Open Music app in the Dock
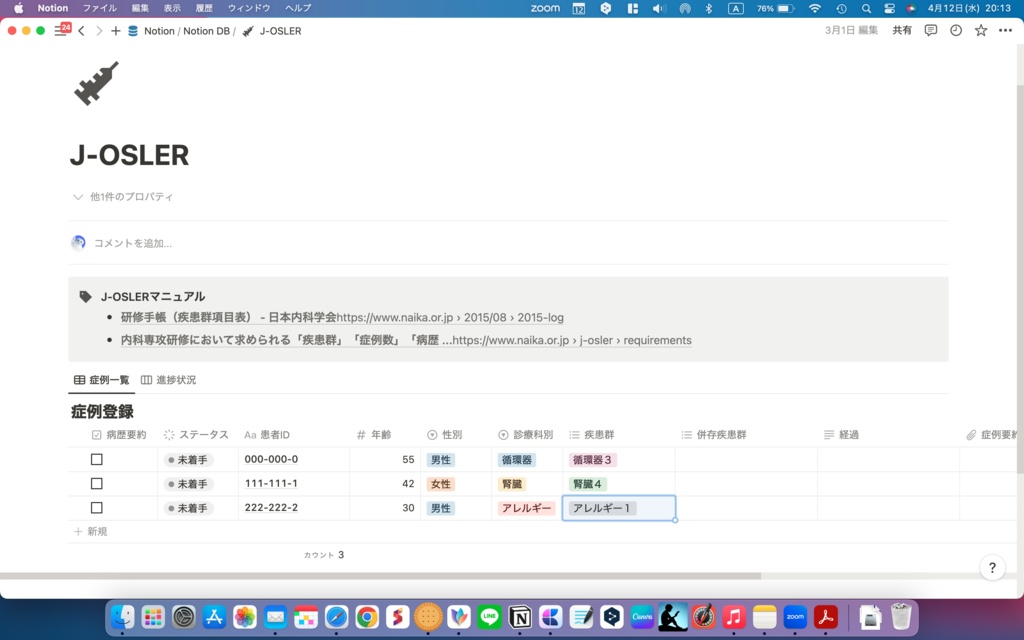 (x=734, y=616)
